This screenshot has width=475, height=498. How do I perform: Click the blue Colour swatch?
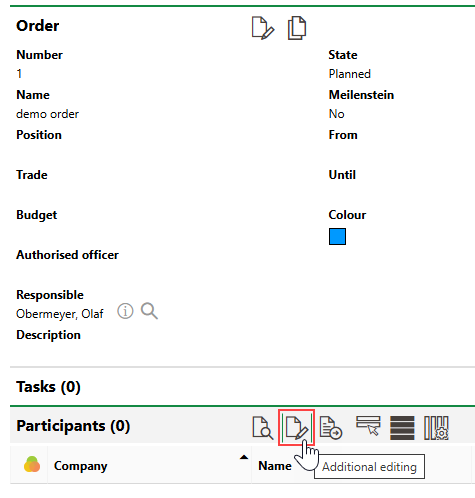(x=337, y=236)
